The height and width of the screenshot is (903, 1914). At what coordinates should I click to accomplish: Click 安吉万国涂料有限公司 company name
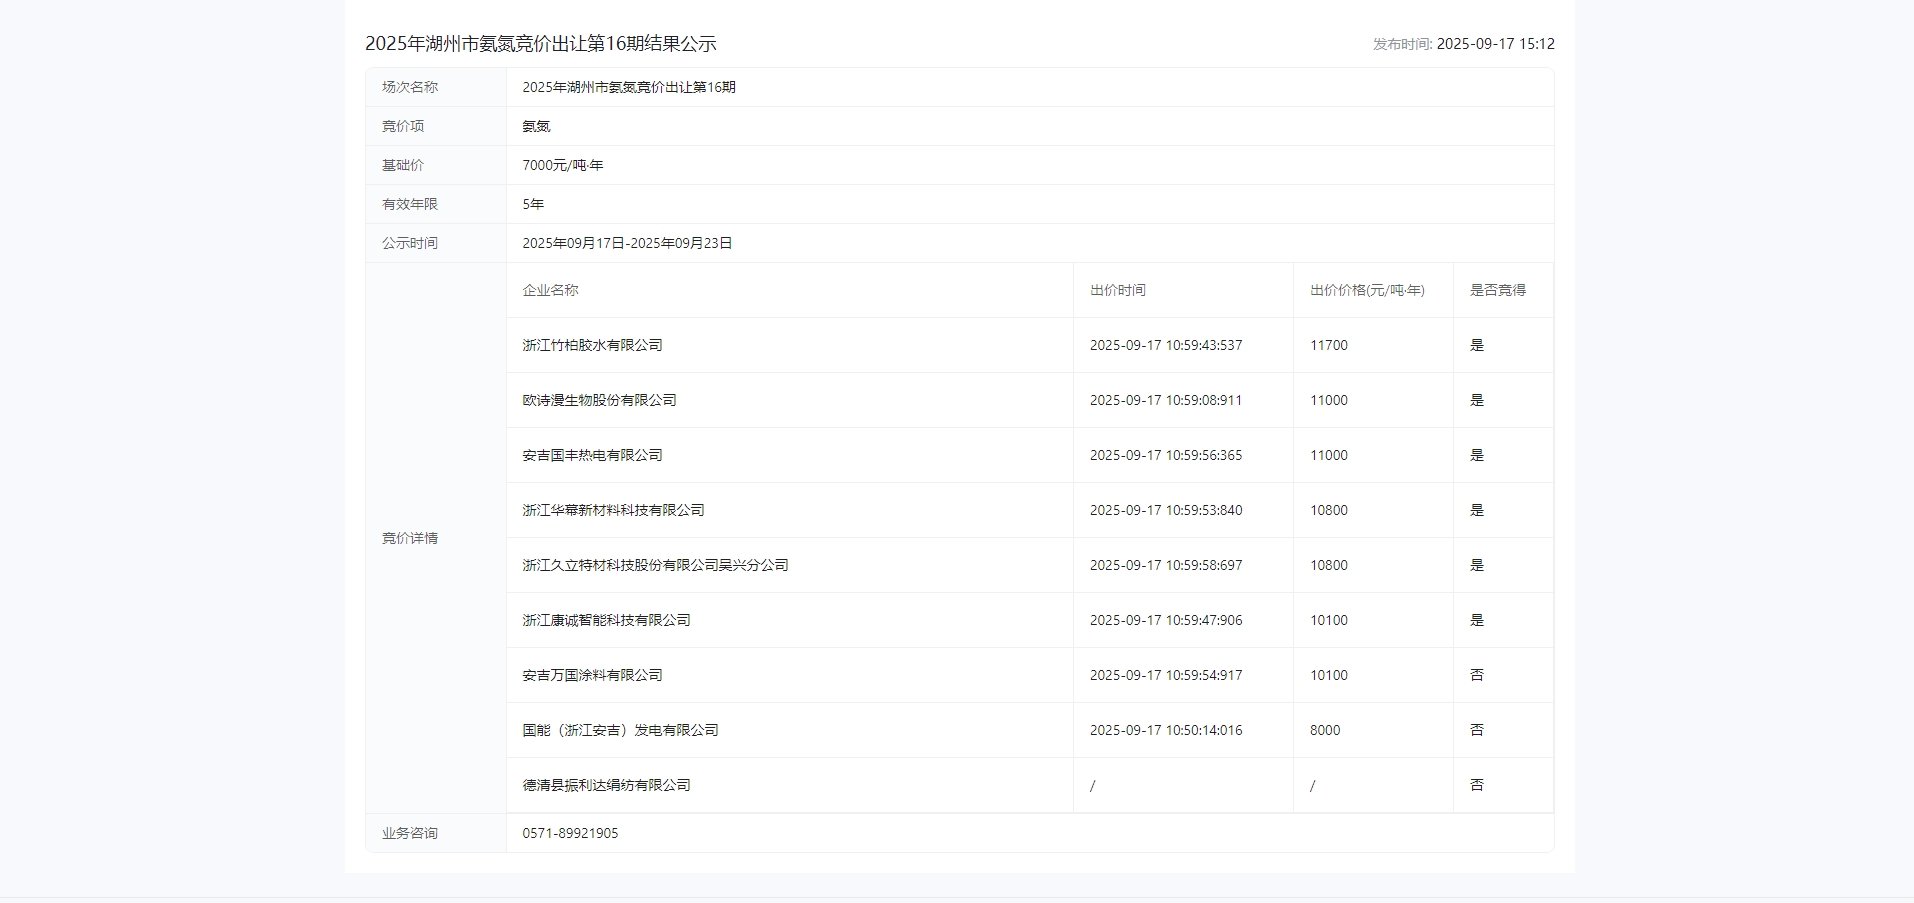tap(592, 675)
